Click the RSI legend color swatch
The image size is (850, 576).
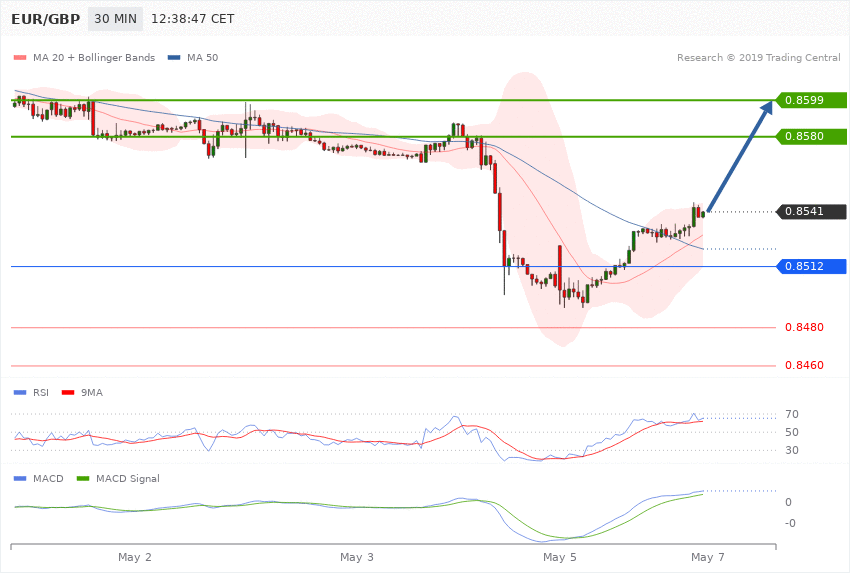(20, 392)
